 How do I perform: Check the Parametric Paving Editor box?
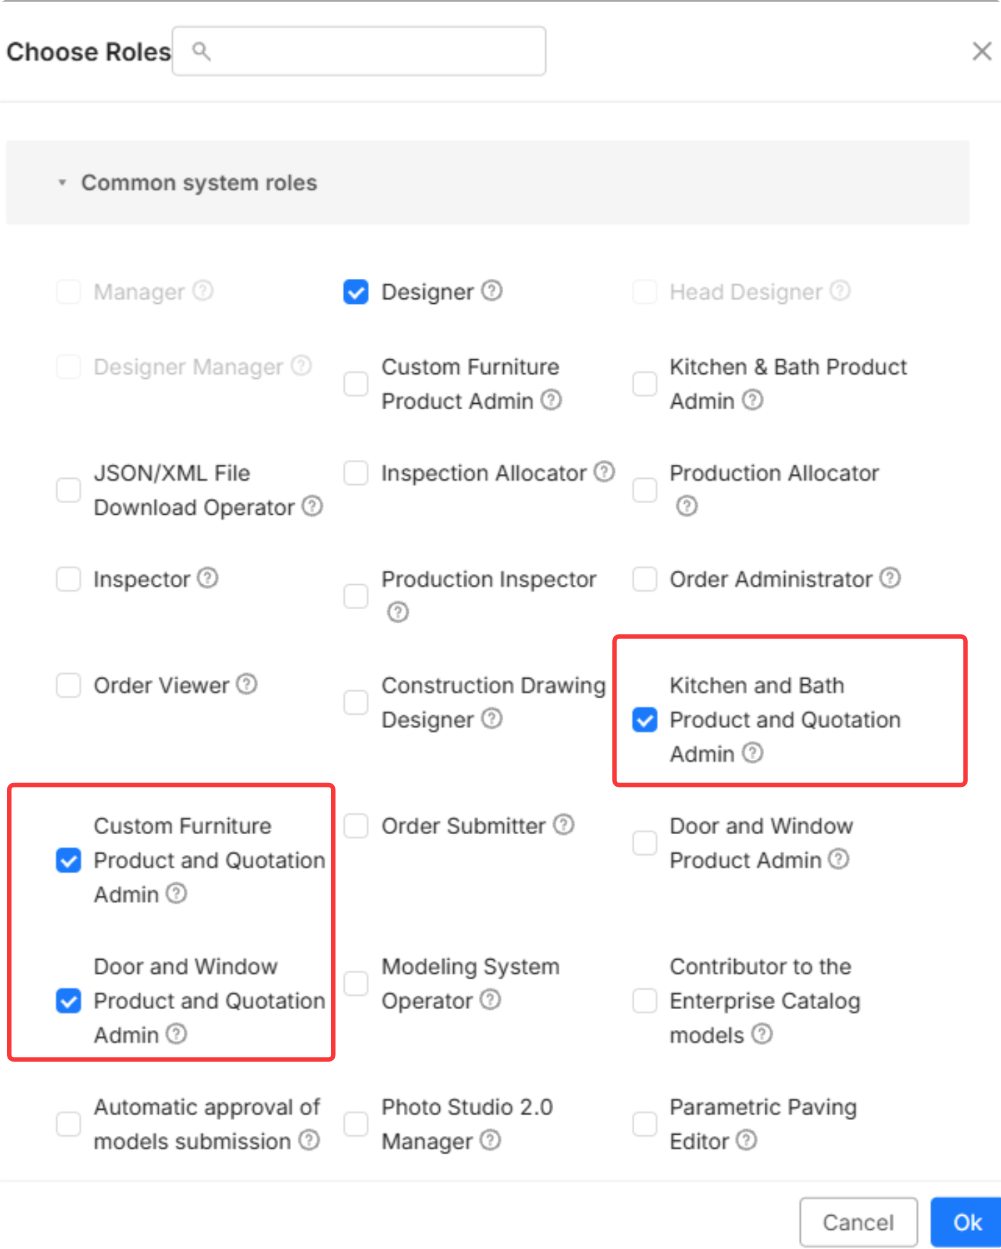click(645, 1124)
